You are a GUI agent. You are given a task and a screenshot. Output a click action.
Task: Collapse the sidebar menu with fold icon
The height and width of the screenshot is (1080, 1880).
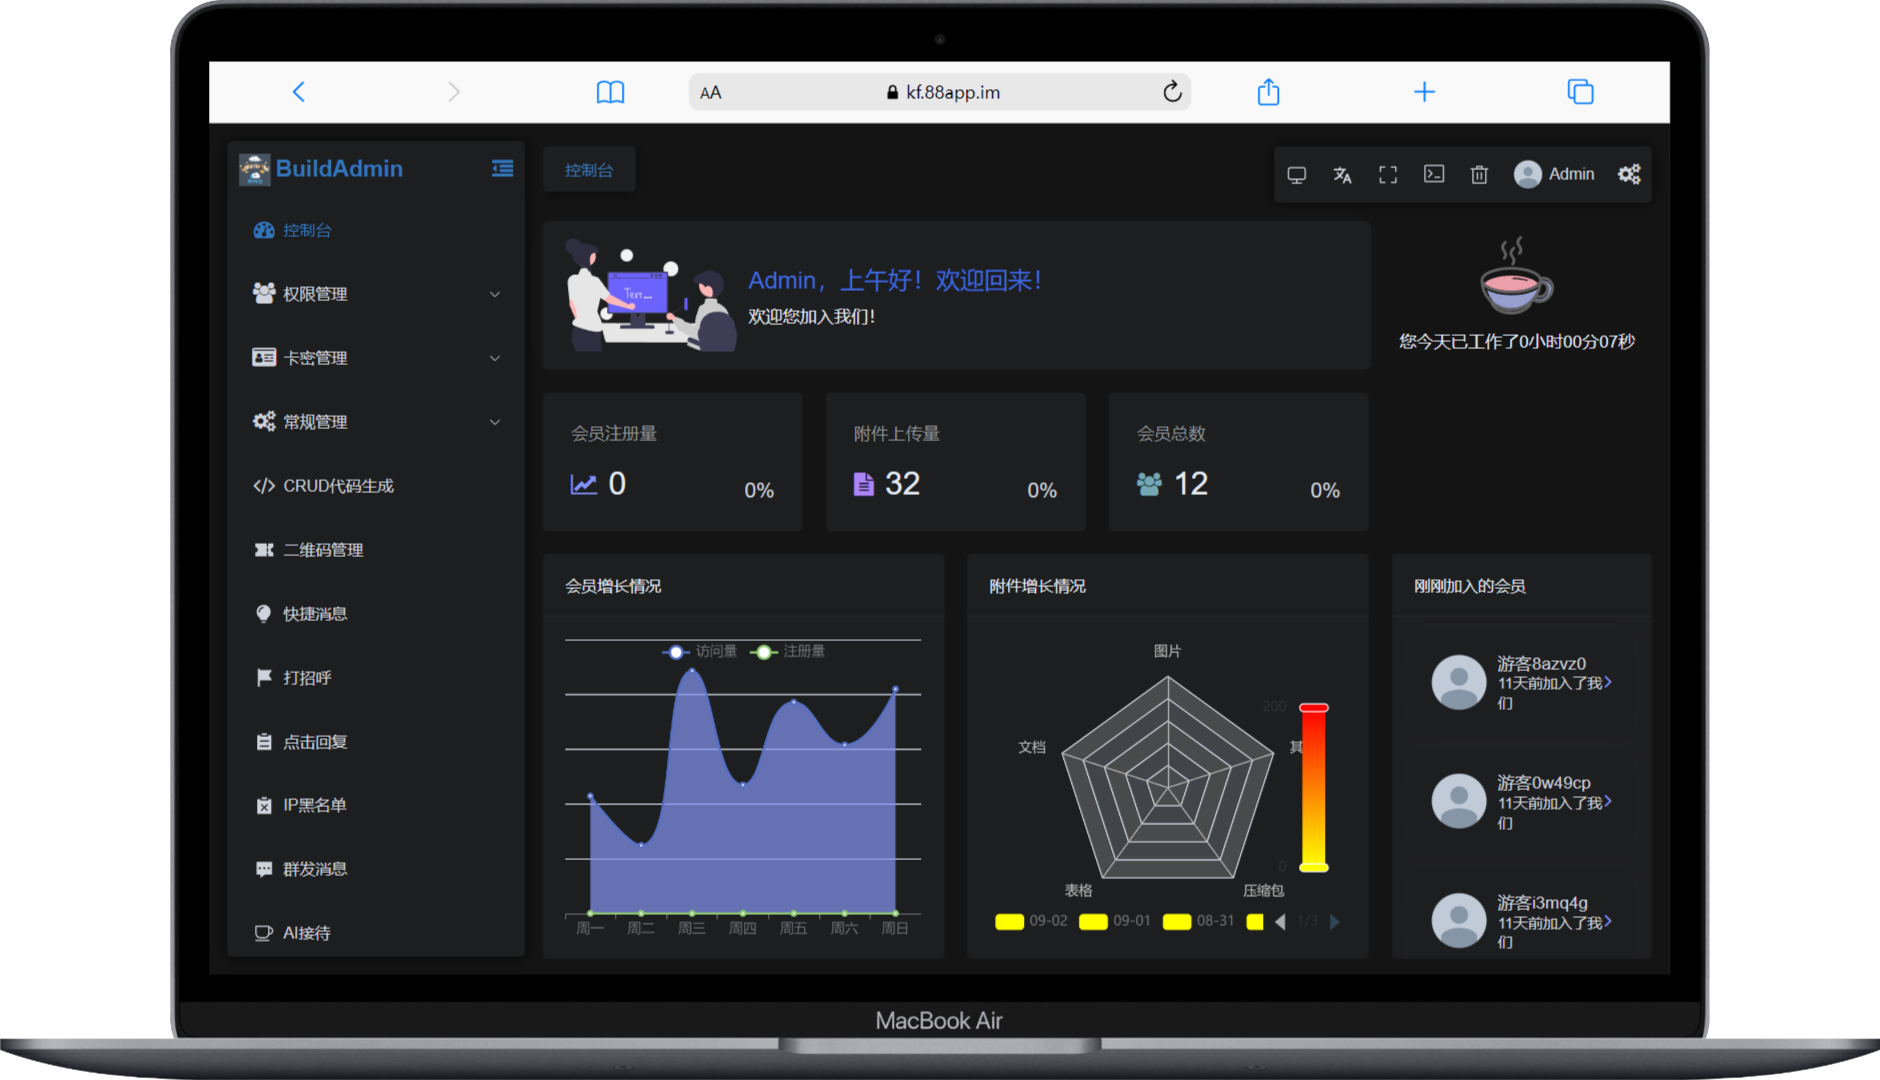click(x=502, y=169)
